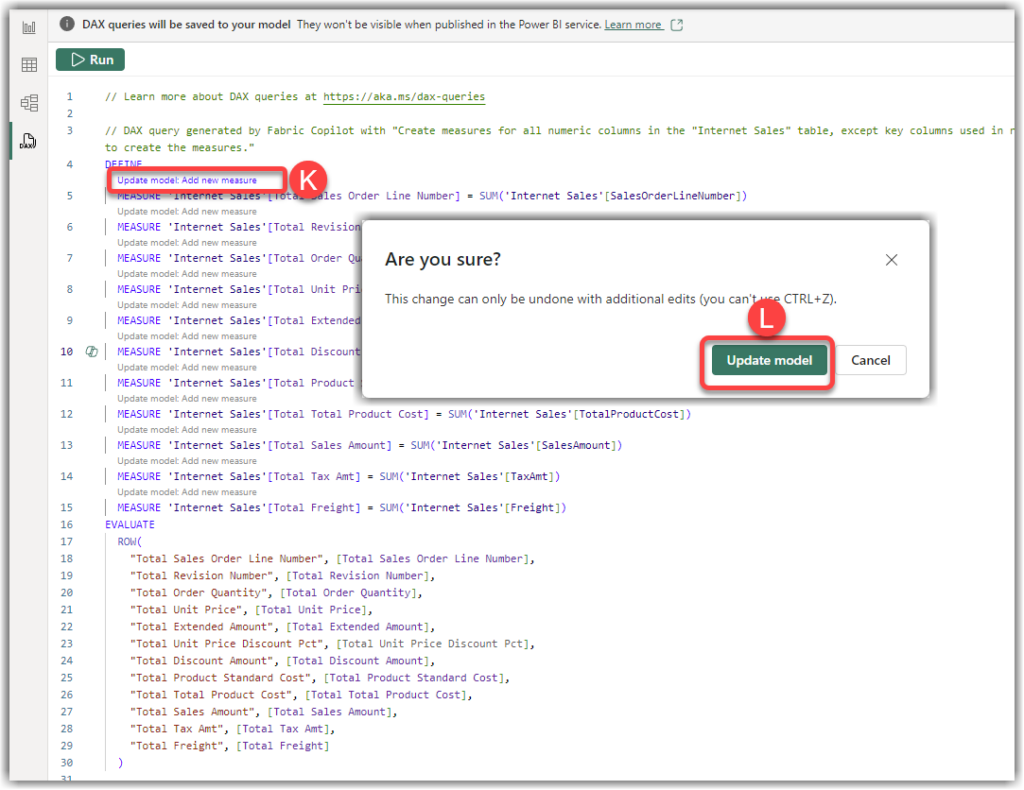Close the Are you sure dialog
Screen dimensions: 1024x790
(891, 260)
